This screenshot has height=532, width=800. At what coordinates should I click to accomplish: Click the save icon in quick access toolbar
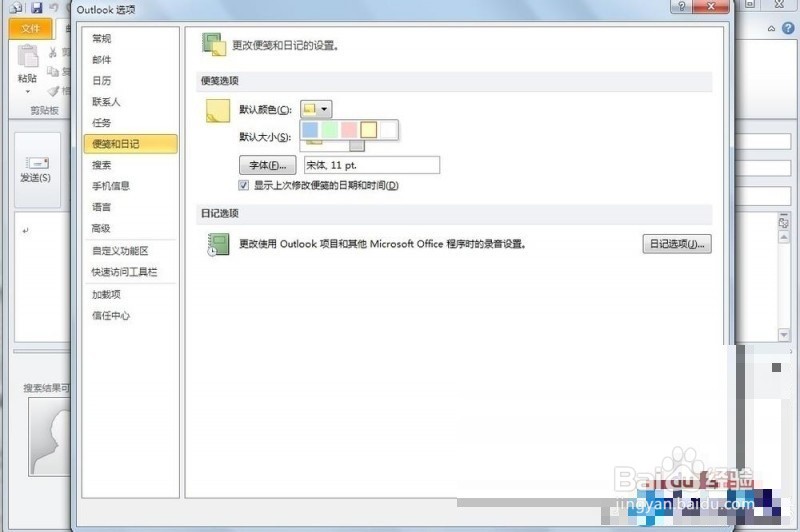point(37,7)
